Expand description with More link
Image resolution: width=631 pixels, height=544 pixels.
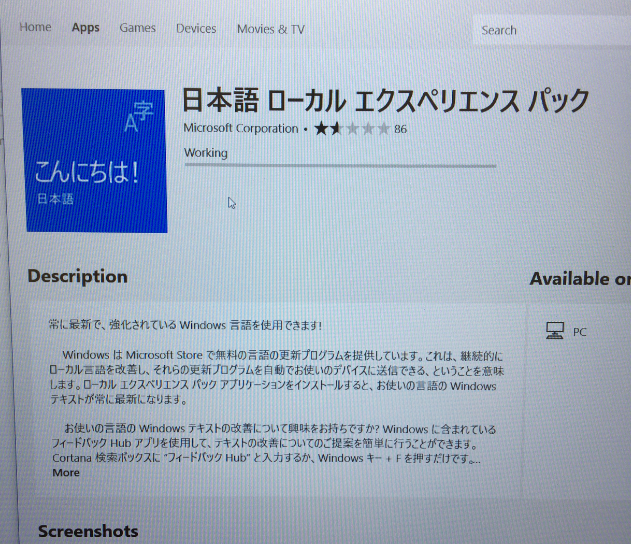(66, 473)
